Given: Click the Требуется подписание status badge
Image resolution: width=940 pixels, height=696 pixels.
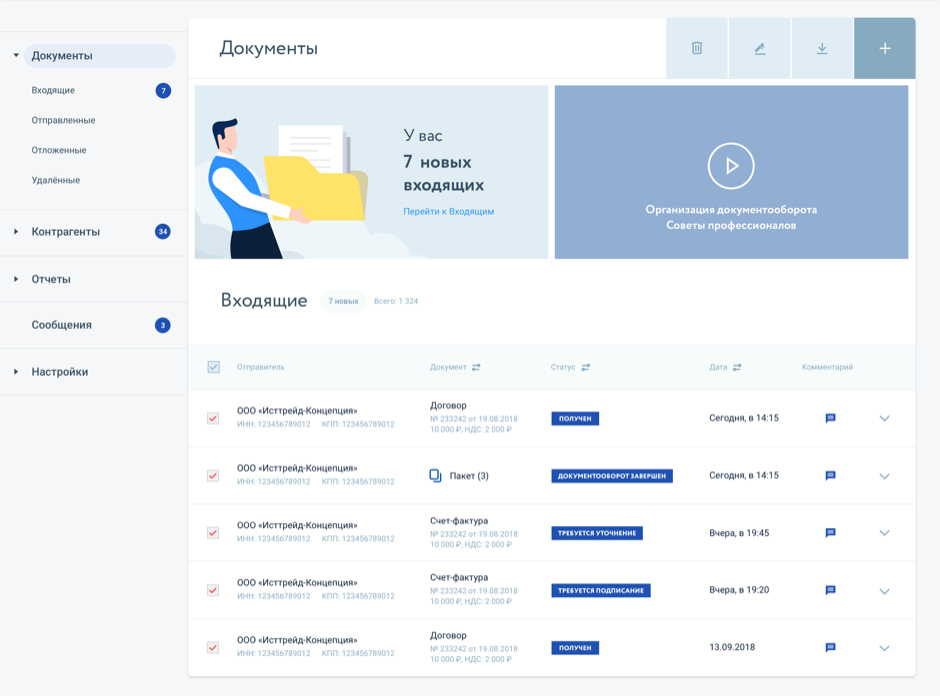Looking at the screenshot, I should (600, 591).
